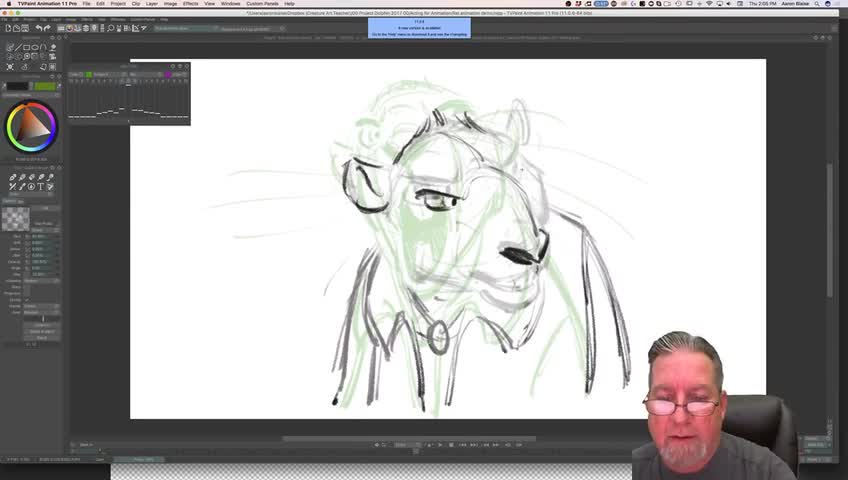
Task: Select the freehand stroke drawing tool
Action: [x=10, y=48]
